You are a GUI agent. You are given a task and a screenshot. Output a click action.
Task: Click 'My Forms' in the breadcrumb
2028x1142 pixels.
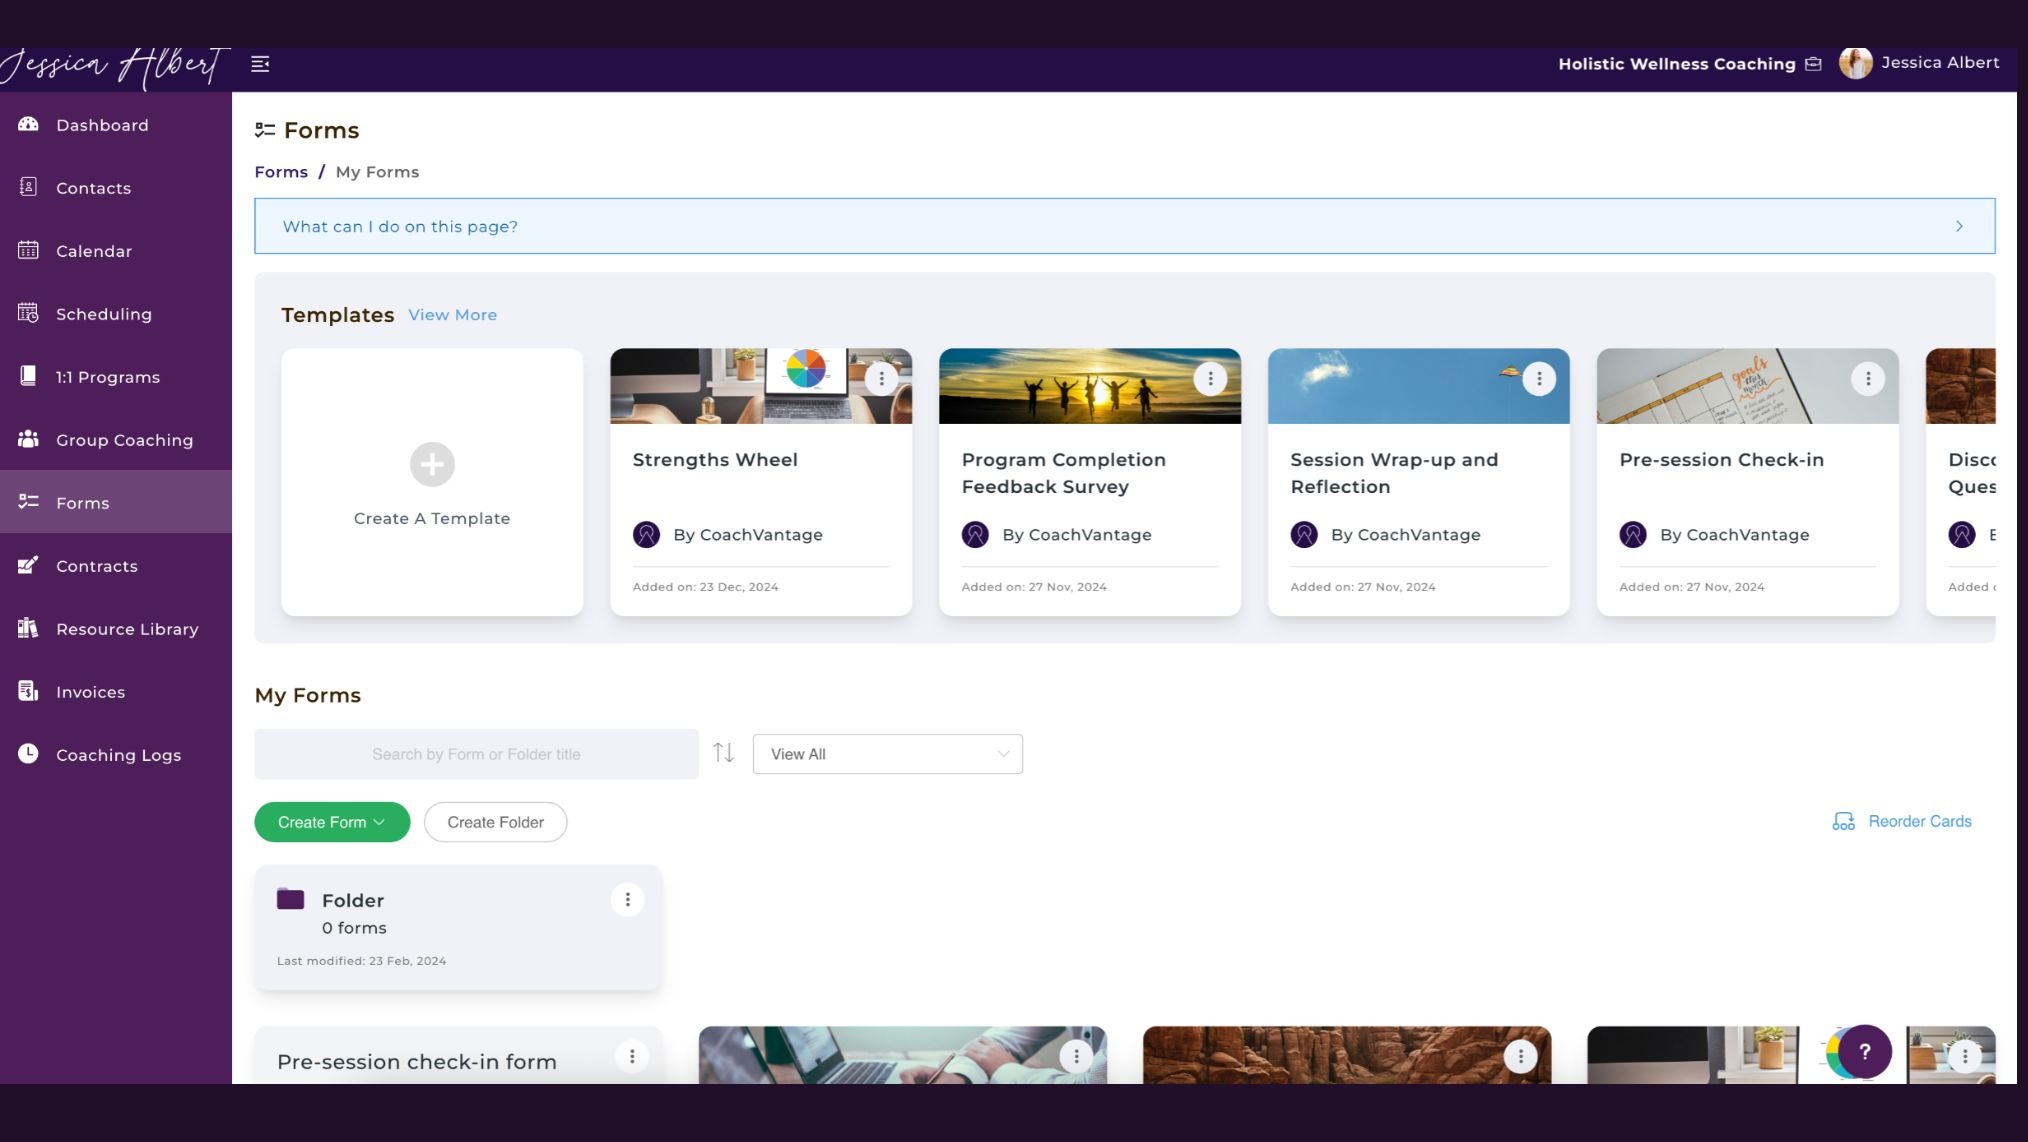377,172
